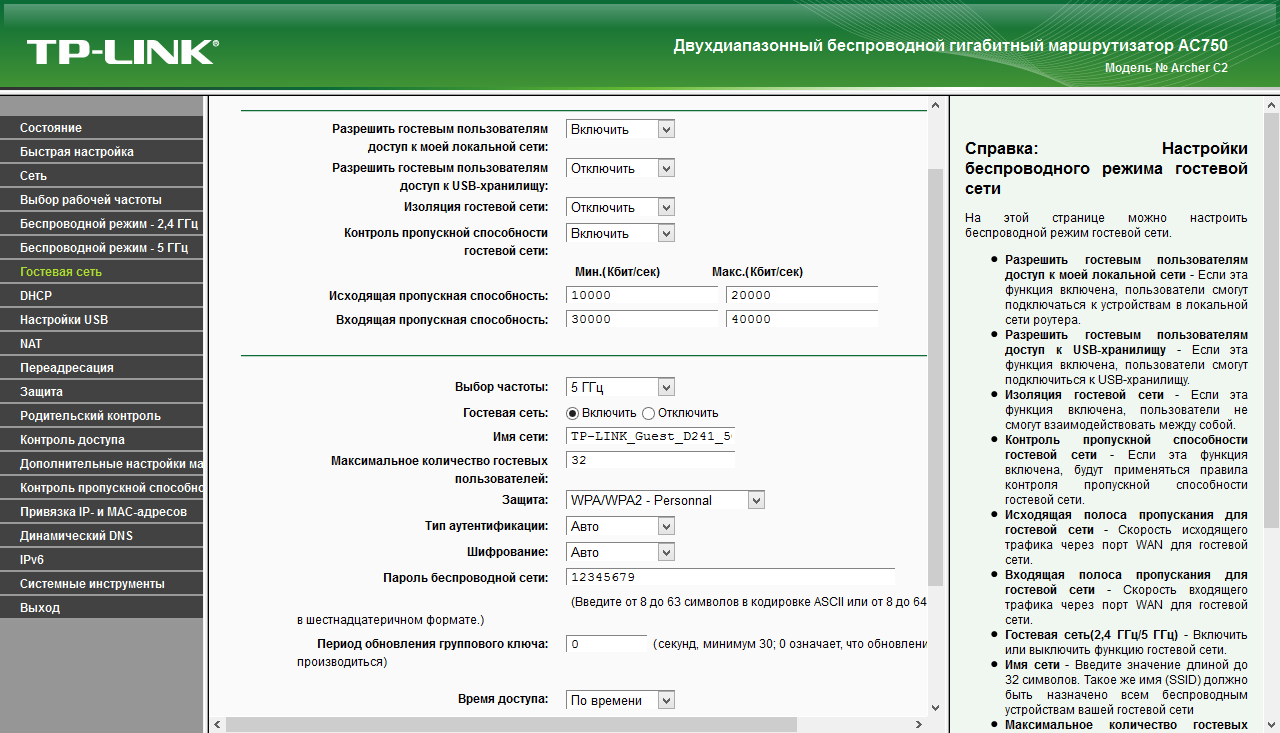Click help panel scrollbar up arrow
This screenshot has height=733, width=1280.
[x=1271, y=105]
